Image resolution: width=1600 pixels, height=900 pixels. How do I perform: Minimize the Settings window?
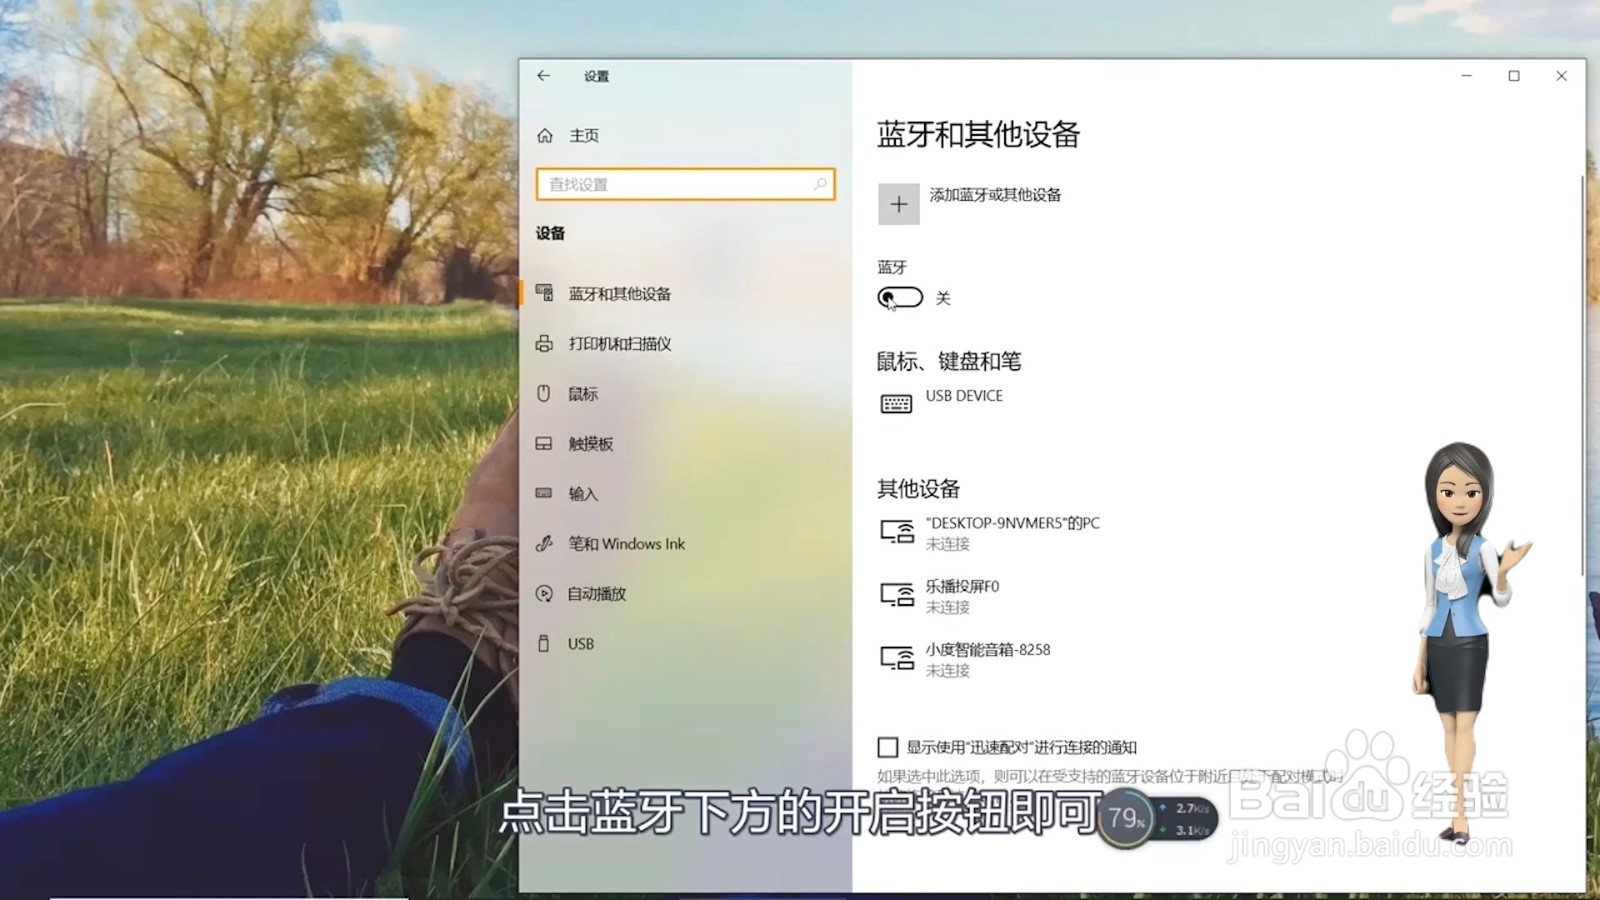1467,76
